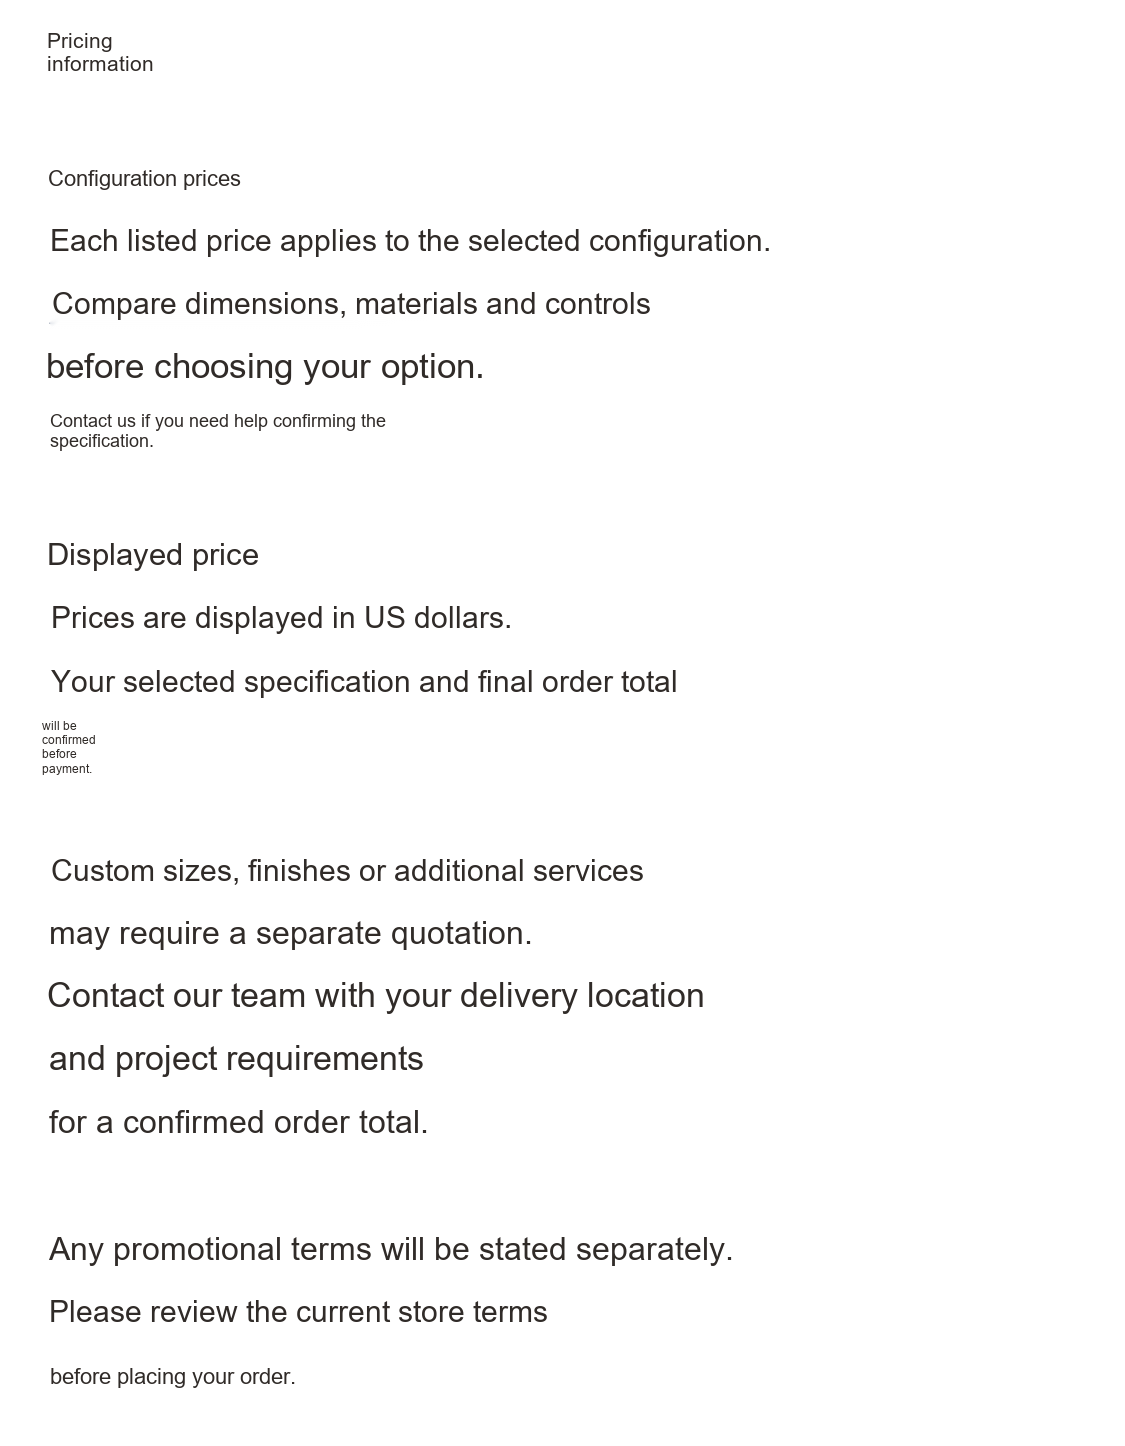Image resolution: width=1125 pixels, height=1446 pixels.
Task: Click 'for a confirmed order total.' line
Action: point(239,1122)
